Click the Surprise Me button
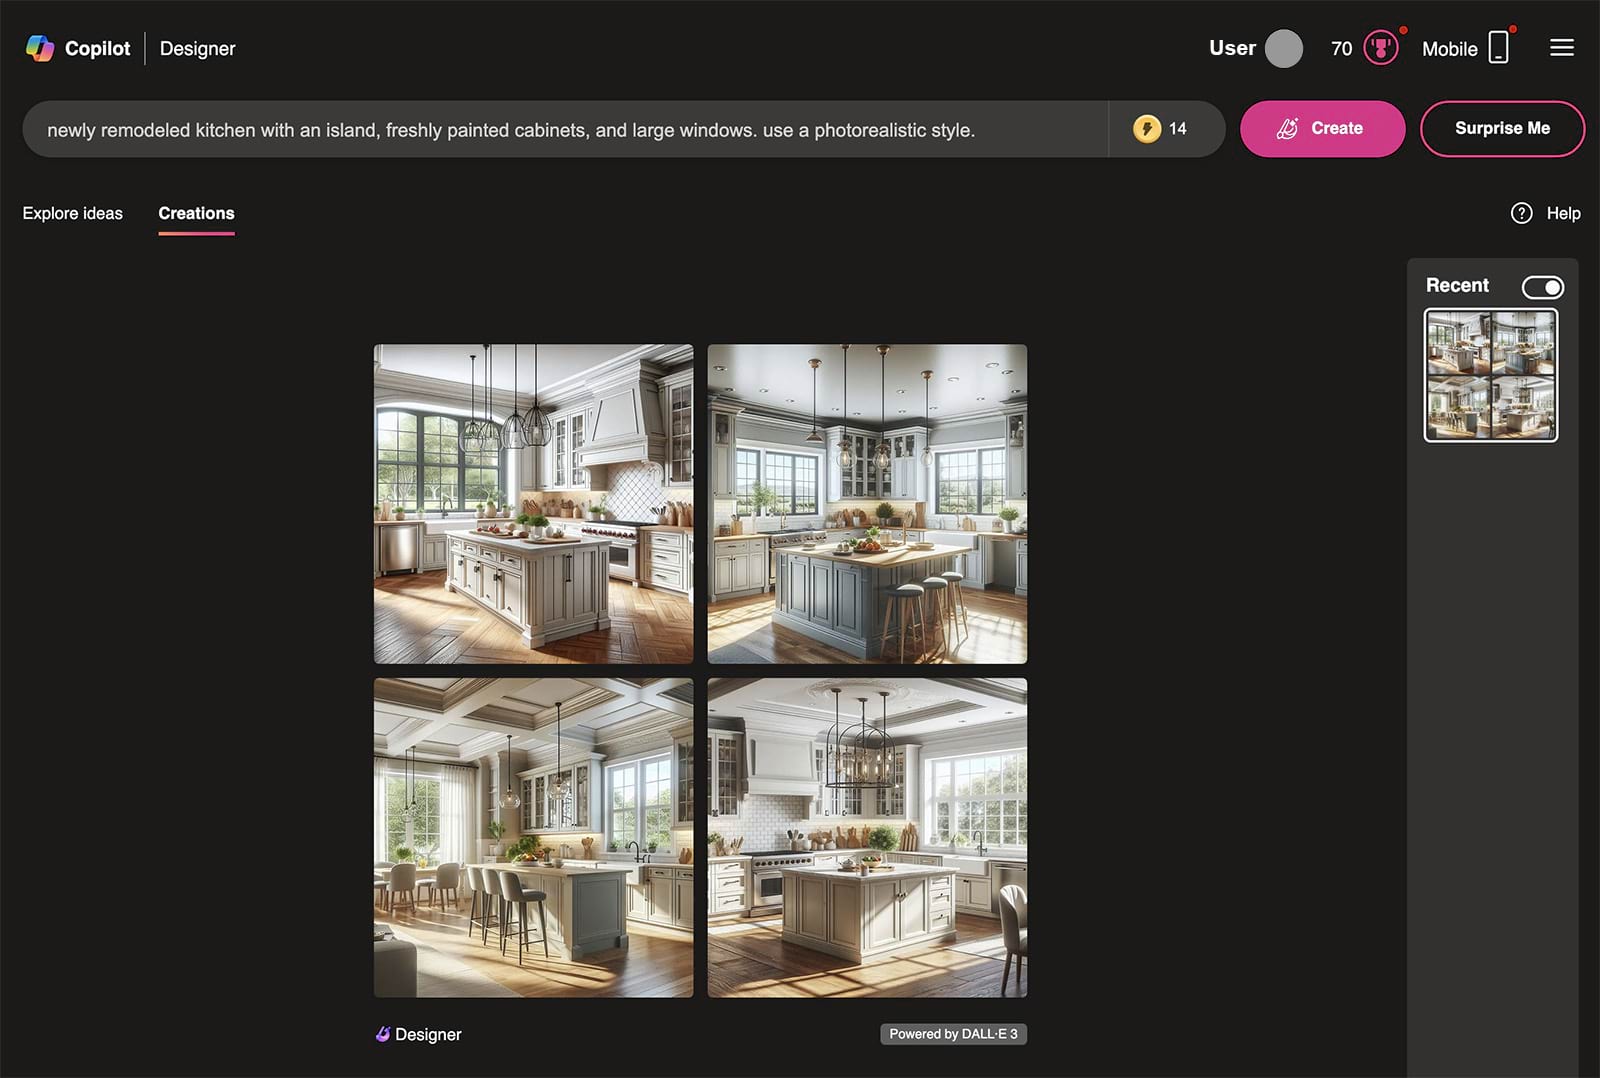The image size is (1600, 1078). click(1502, 129)
